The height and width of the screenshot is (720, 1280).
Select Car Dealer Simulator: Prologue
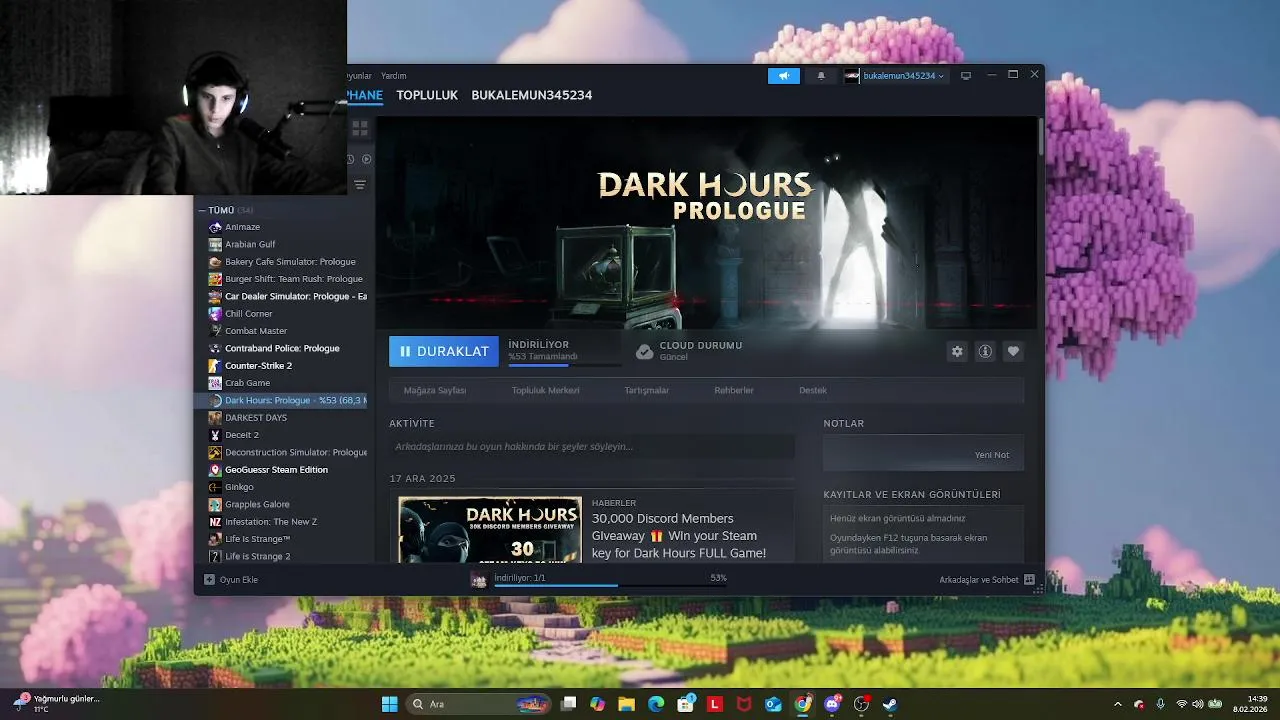tap(296, 296)
